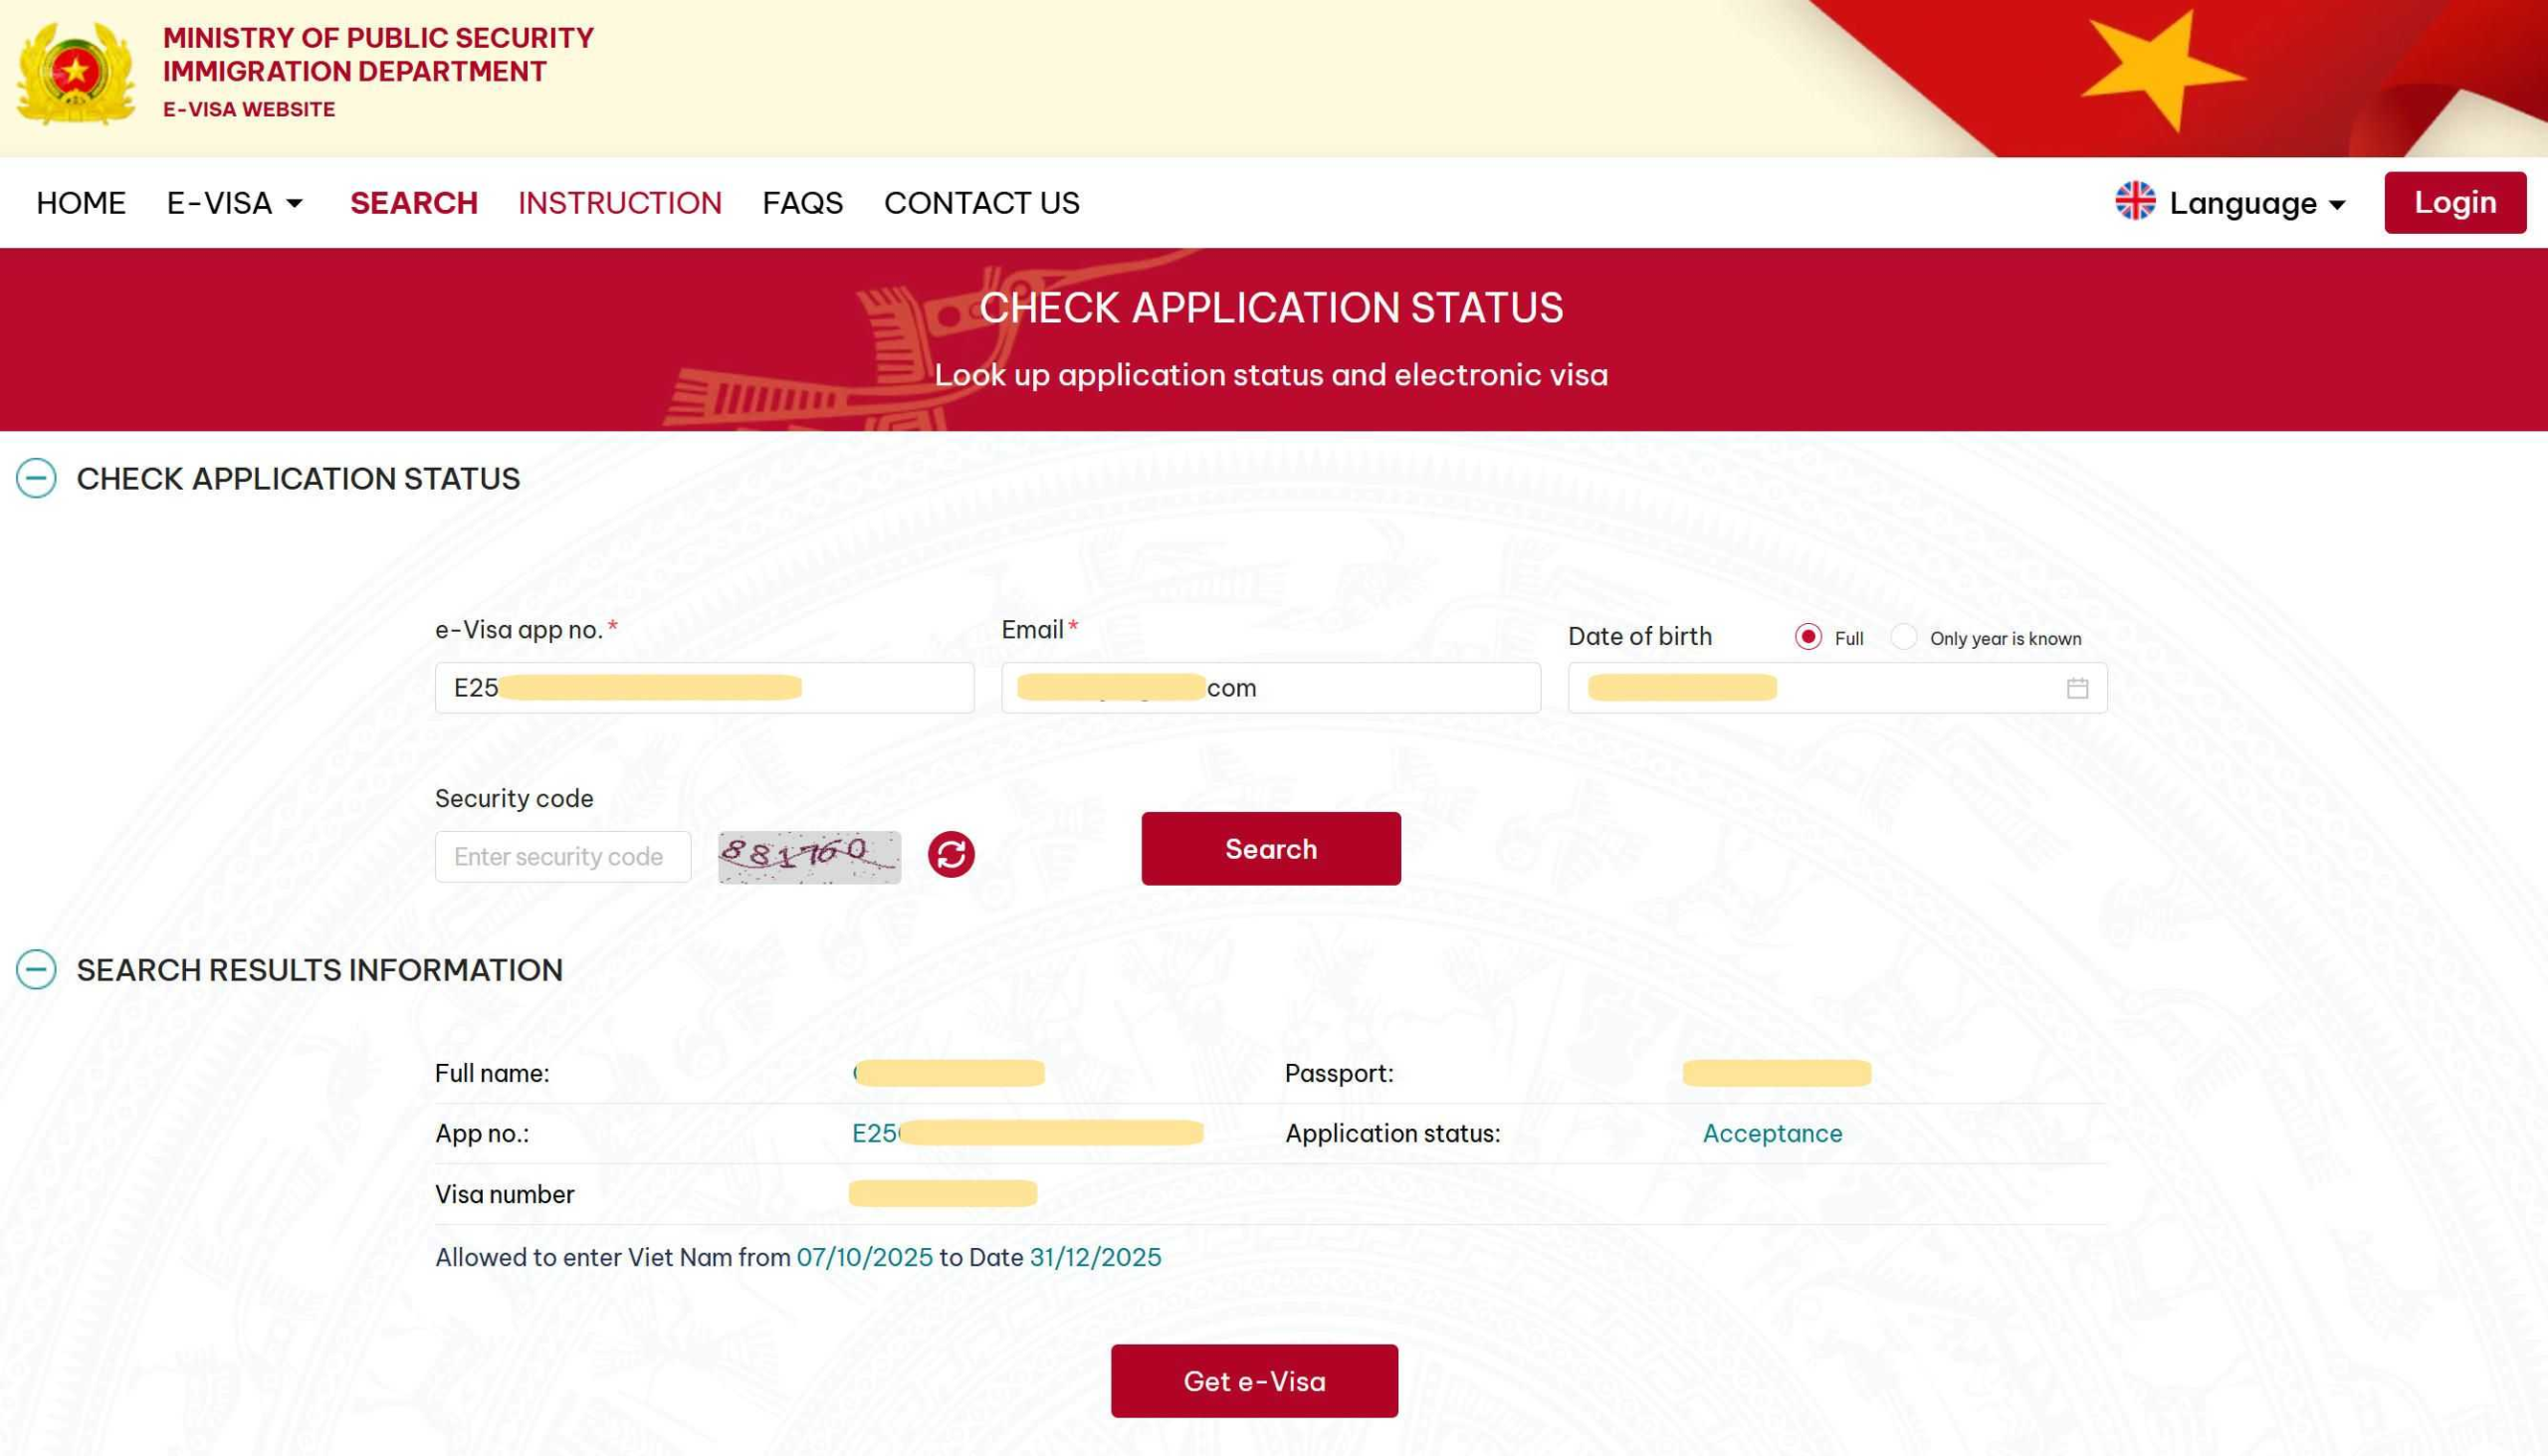Click the refresh captcha icon
Screen dimensions: 2548x1456
pos(950,855)
